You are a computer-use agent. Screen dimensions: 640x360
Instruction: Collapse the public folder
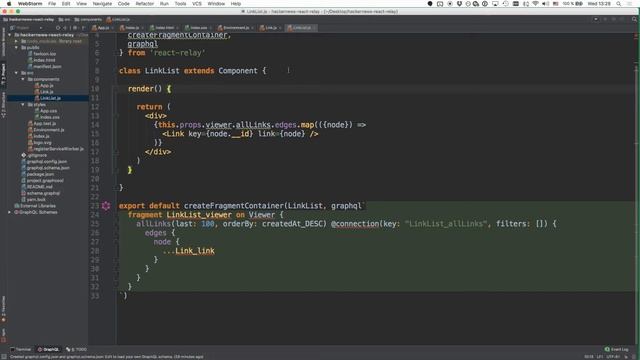point(16,47)
